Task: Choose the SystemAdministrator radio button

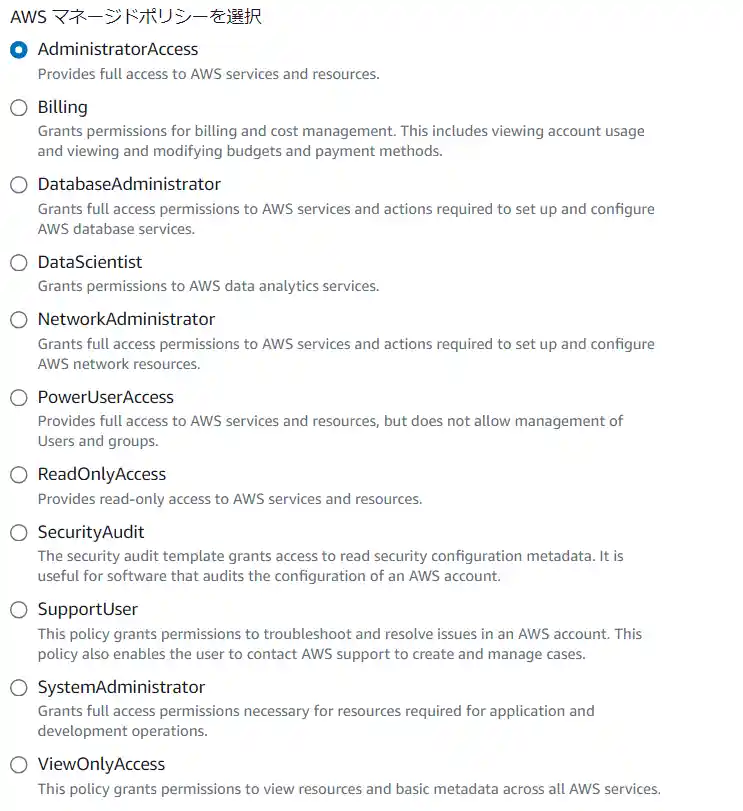Action: [19, 688]
